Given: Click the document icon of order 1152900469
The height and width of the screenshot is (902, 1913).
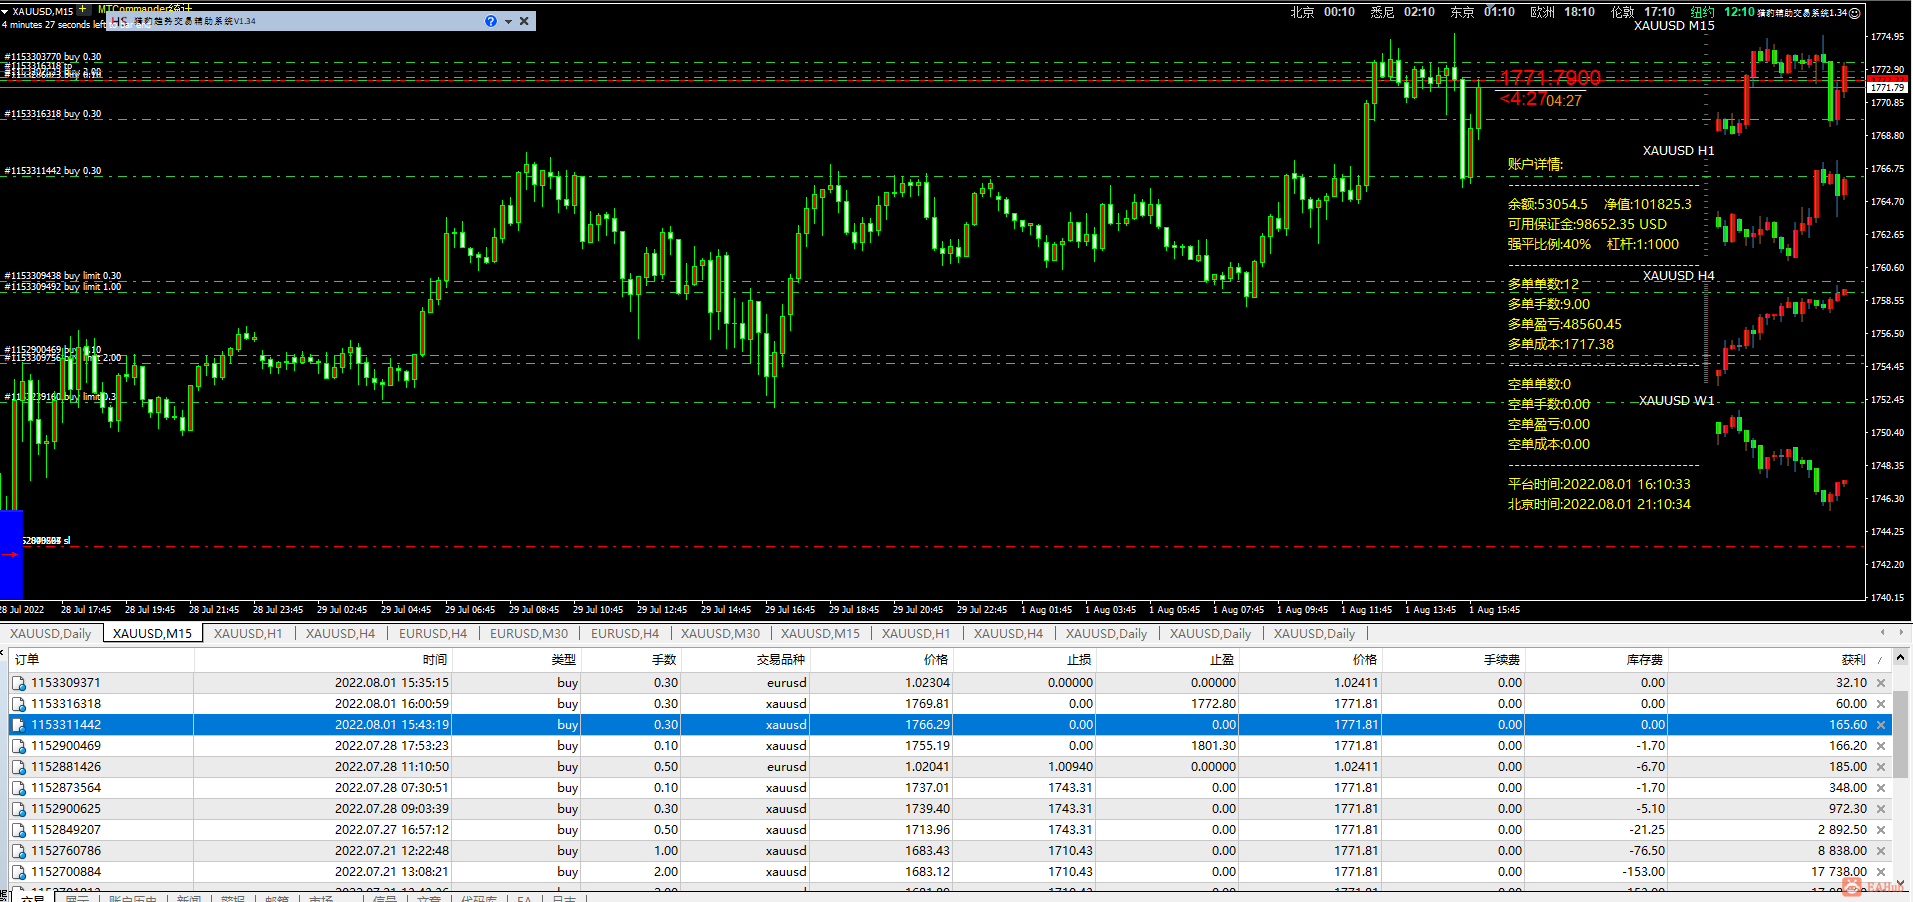Looking at the screenshot, I should click(19, 746).
